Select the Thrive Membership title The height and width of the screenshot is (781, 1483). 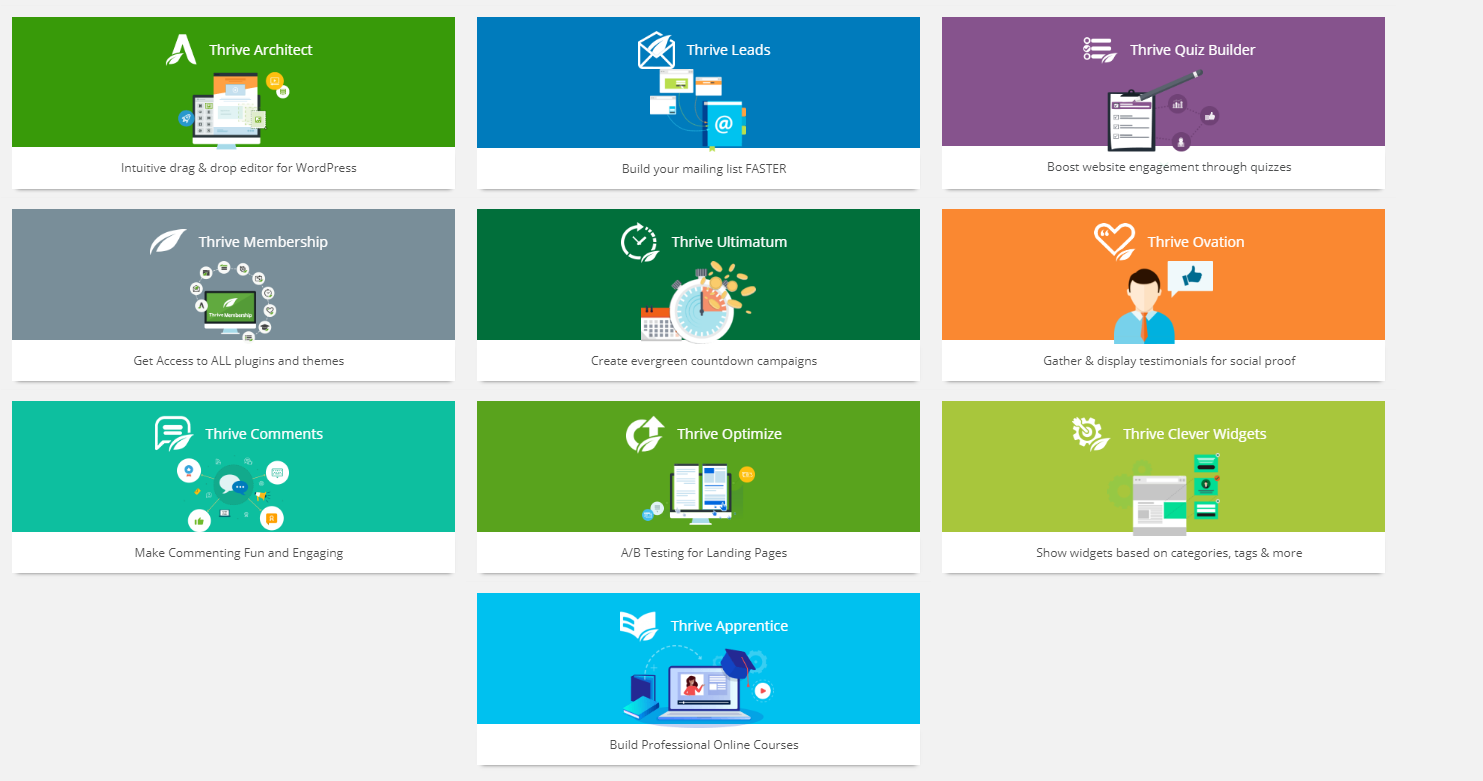pos(263,242)
